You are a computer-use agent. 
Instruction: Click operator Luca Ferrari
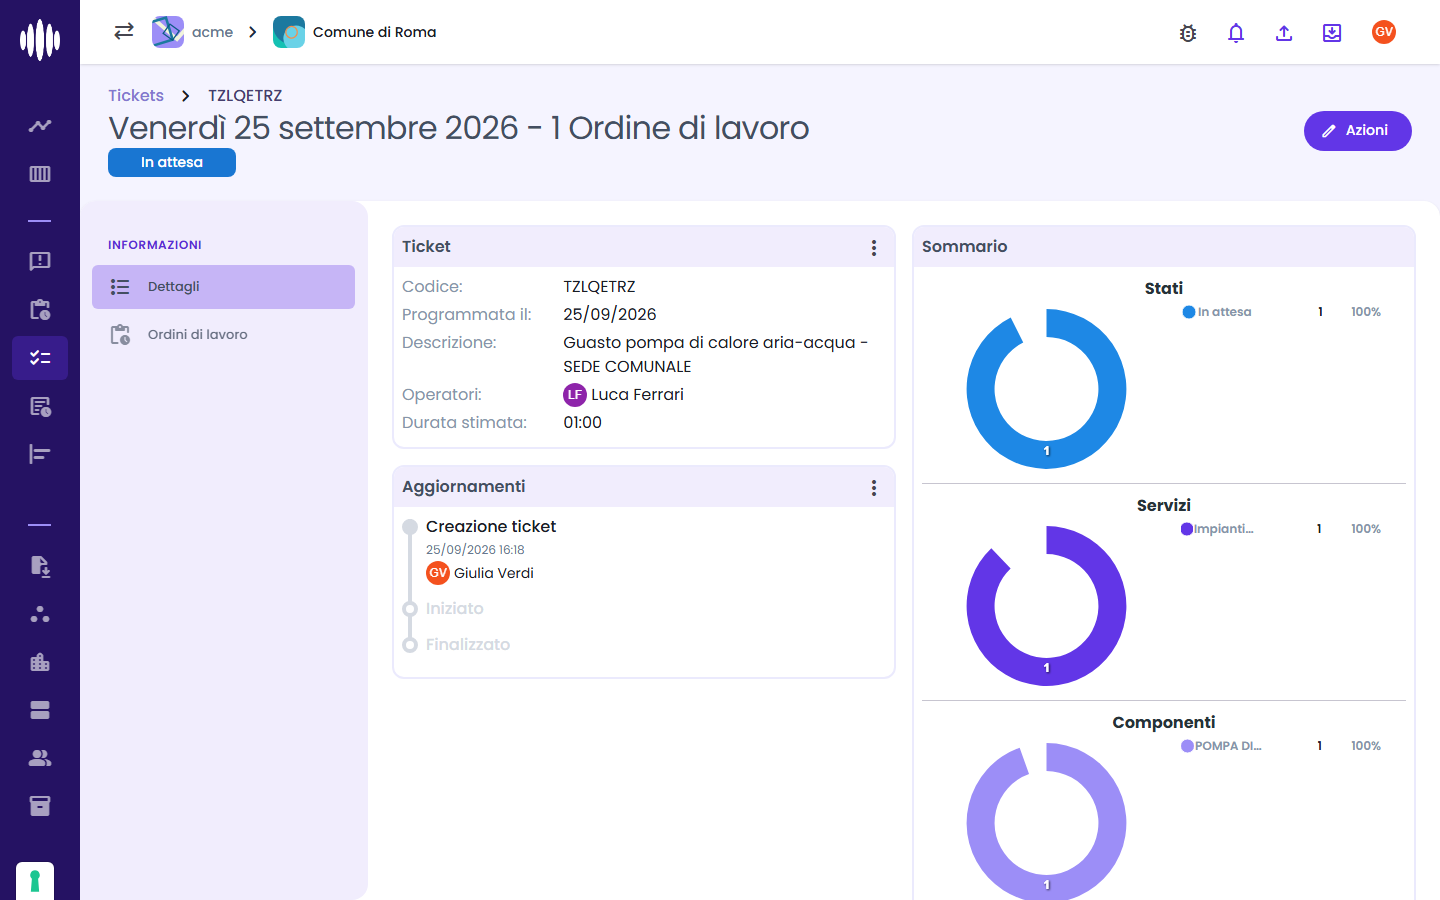pos(624,395)
